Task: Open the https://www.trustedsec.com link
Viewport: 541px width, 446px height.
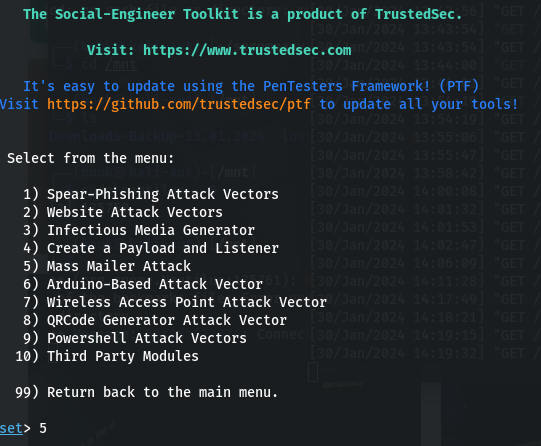Action: 247,50
